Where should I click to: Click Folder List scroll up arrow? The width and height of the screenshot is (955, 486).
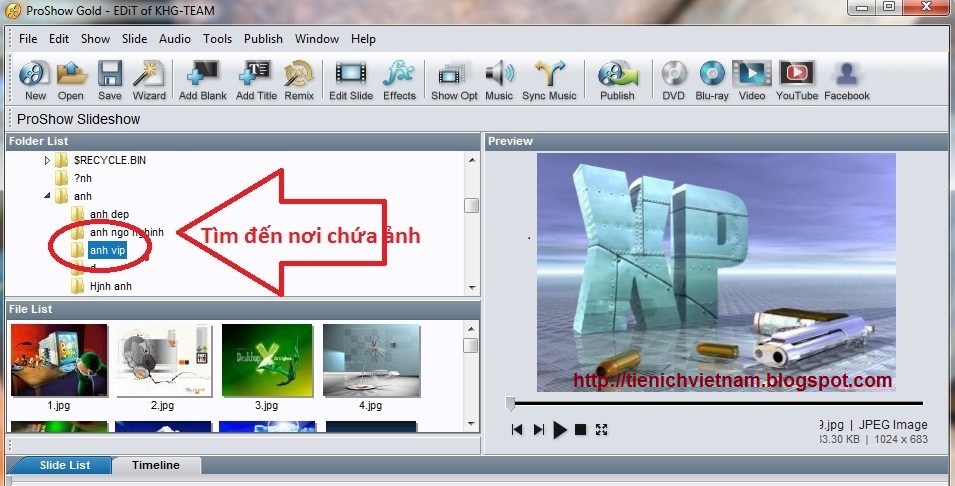click(472, 160)
